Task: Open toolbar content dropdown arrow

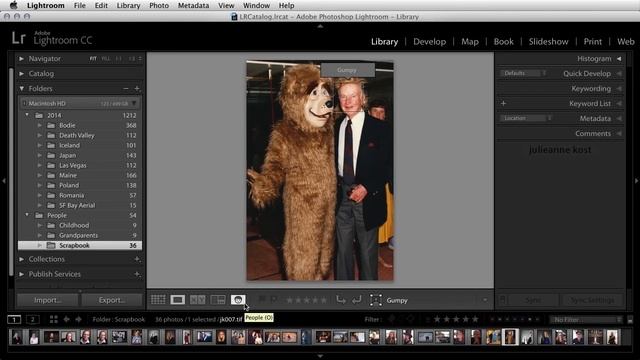Action: click(x=485, y=300)
